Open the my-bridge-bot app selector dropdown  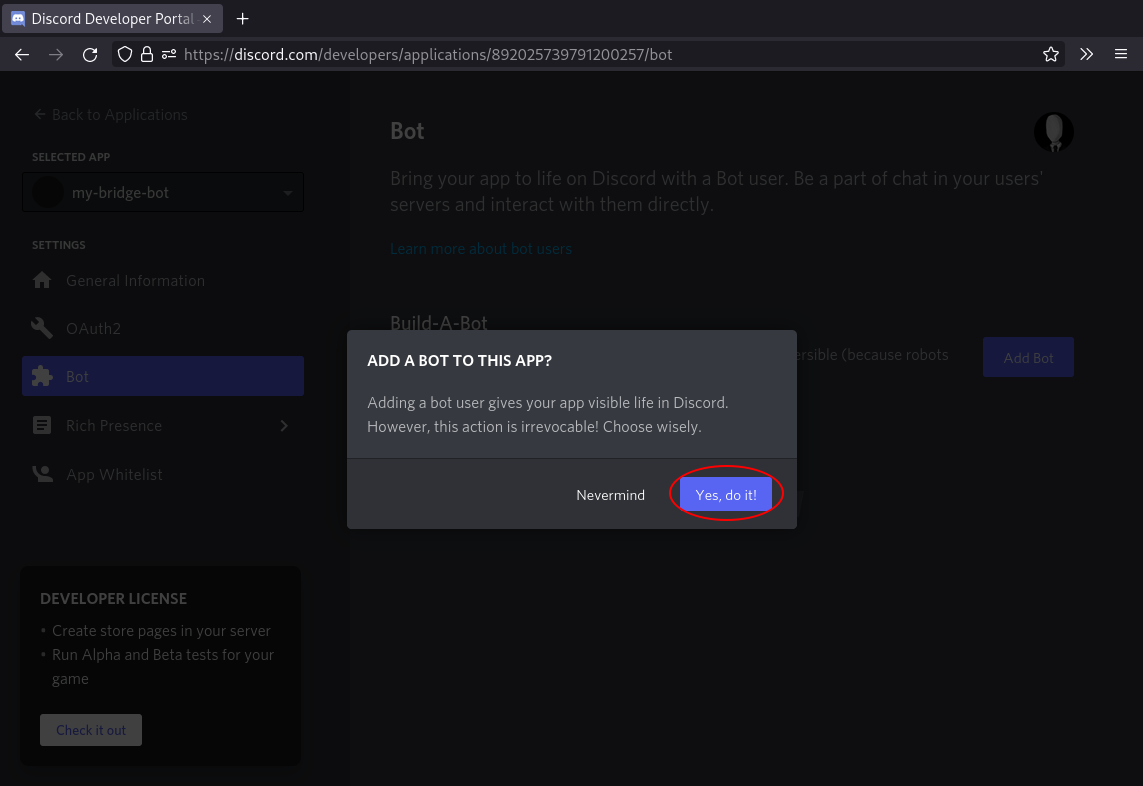pyautogui.click(x=163, y=192)
